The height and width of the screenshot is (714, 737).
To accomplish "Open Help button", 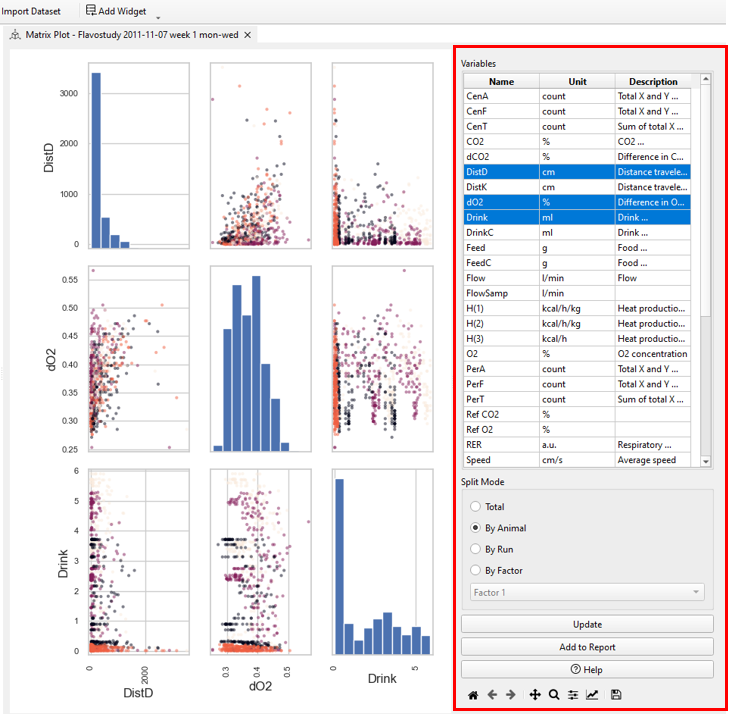I will (x=587, y=669).
